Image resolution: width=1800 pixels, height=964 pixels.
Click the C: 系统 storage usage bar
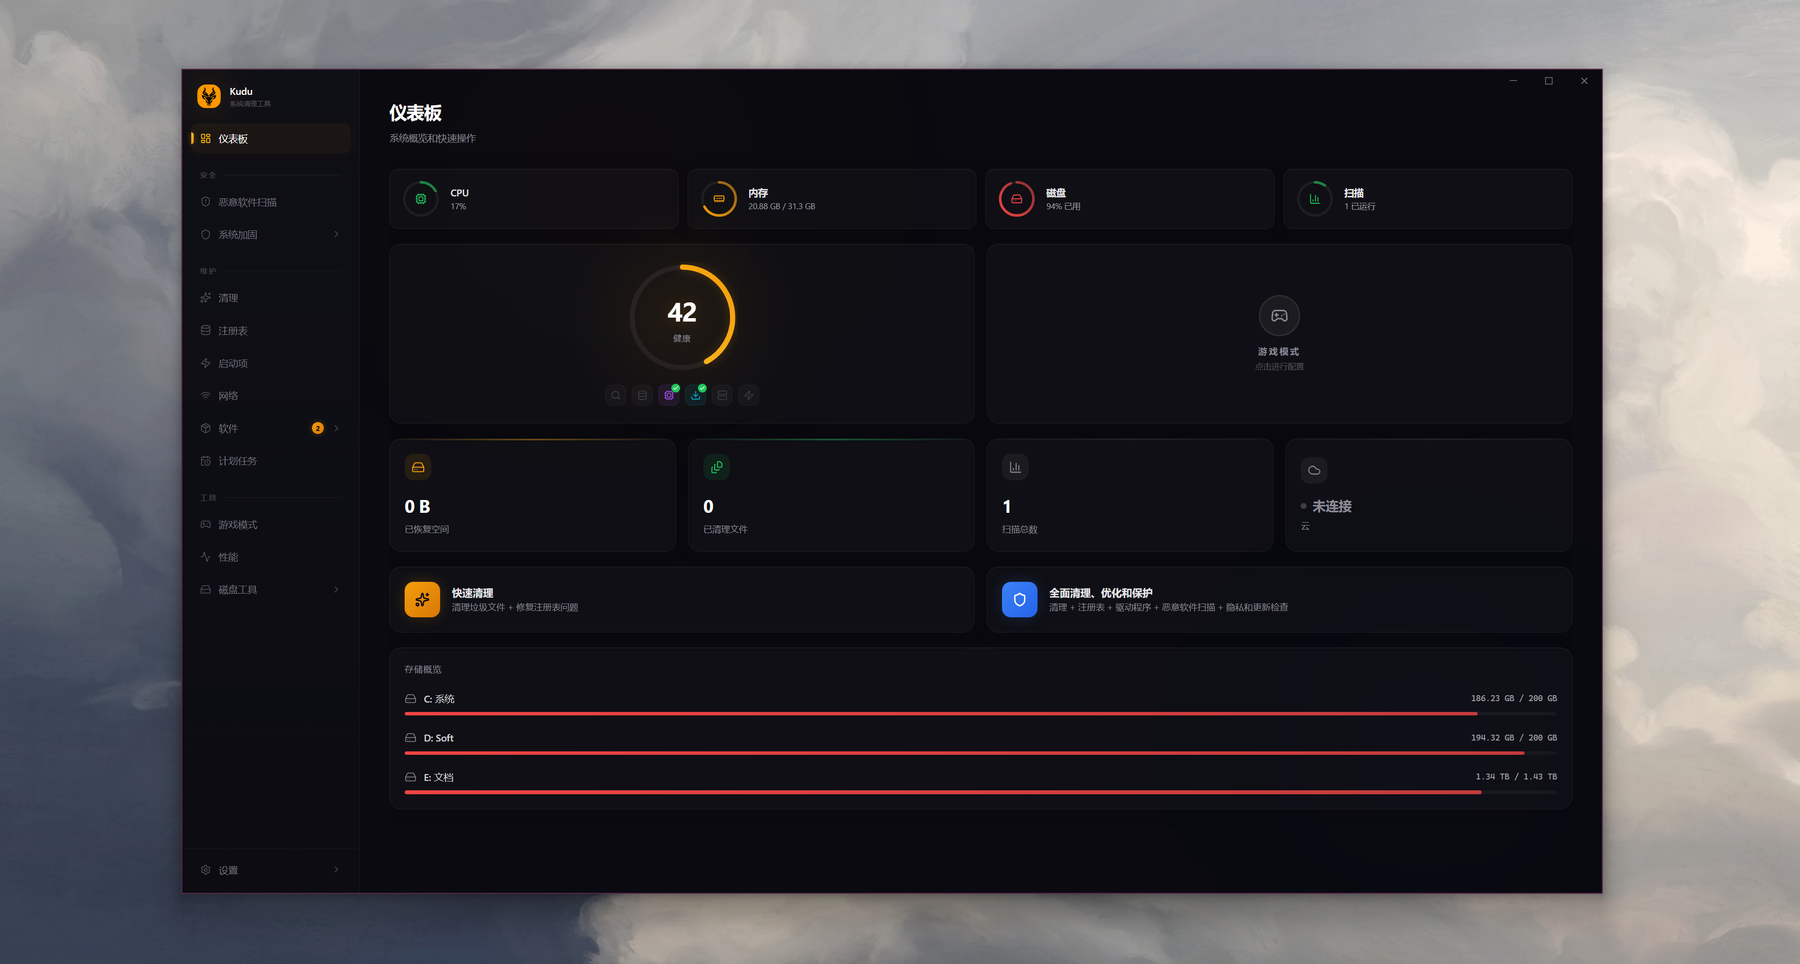click(x=980, y=713)
